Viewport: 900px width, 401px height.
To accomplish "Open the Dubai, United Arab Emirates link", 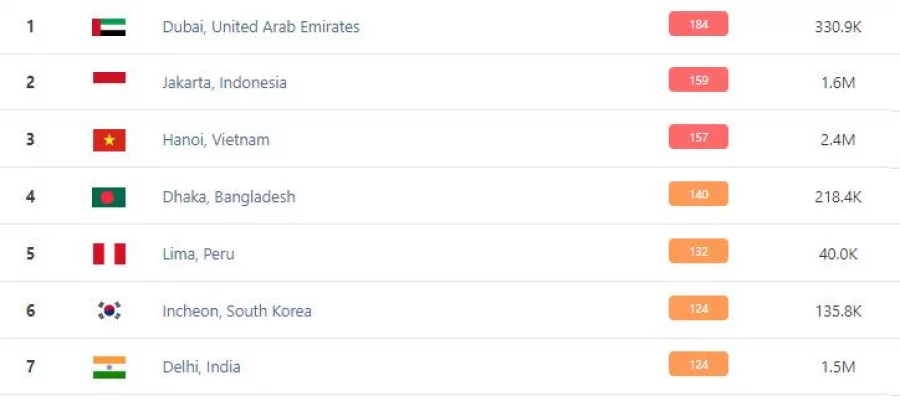I will pyautogui.click(x=261, y=27).
